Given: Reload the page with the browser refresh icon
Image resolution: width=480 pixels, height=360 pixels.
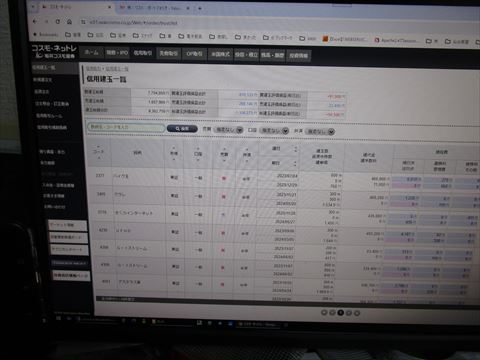Looking at the screenshot, I should pyautogui.click(x=58, y=22).
